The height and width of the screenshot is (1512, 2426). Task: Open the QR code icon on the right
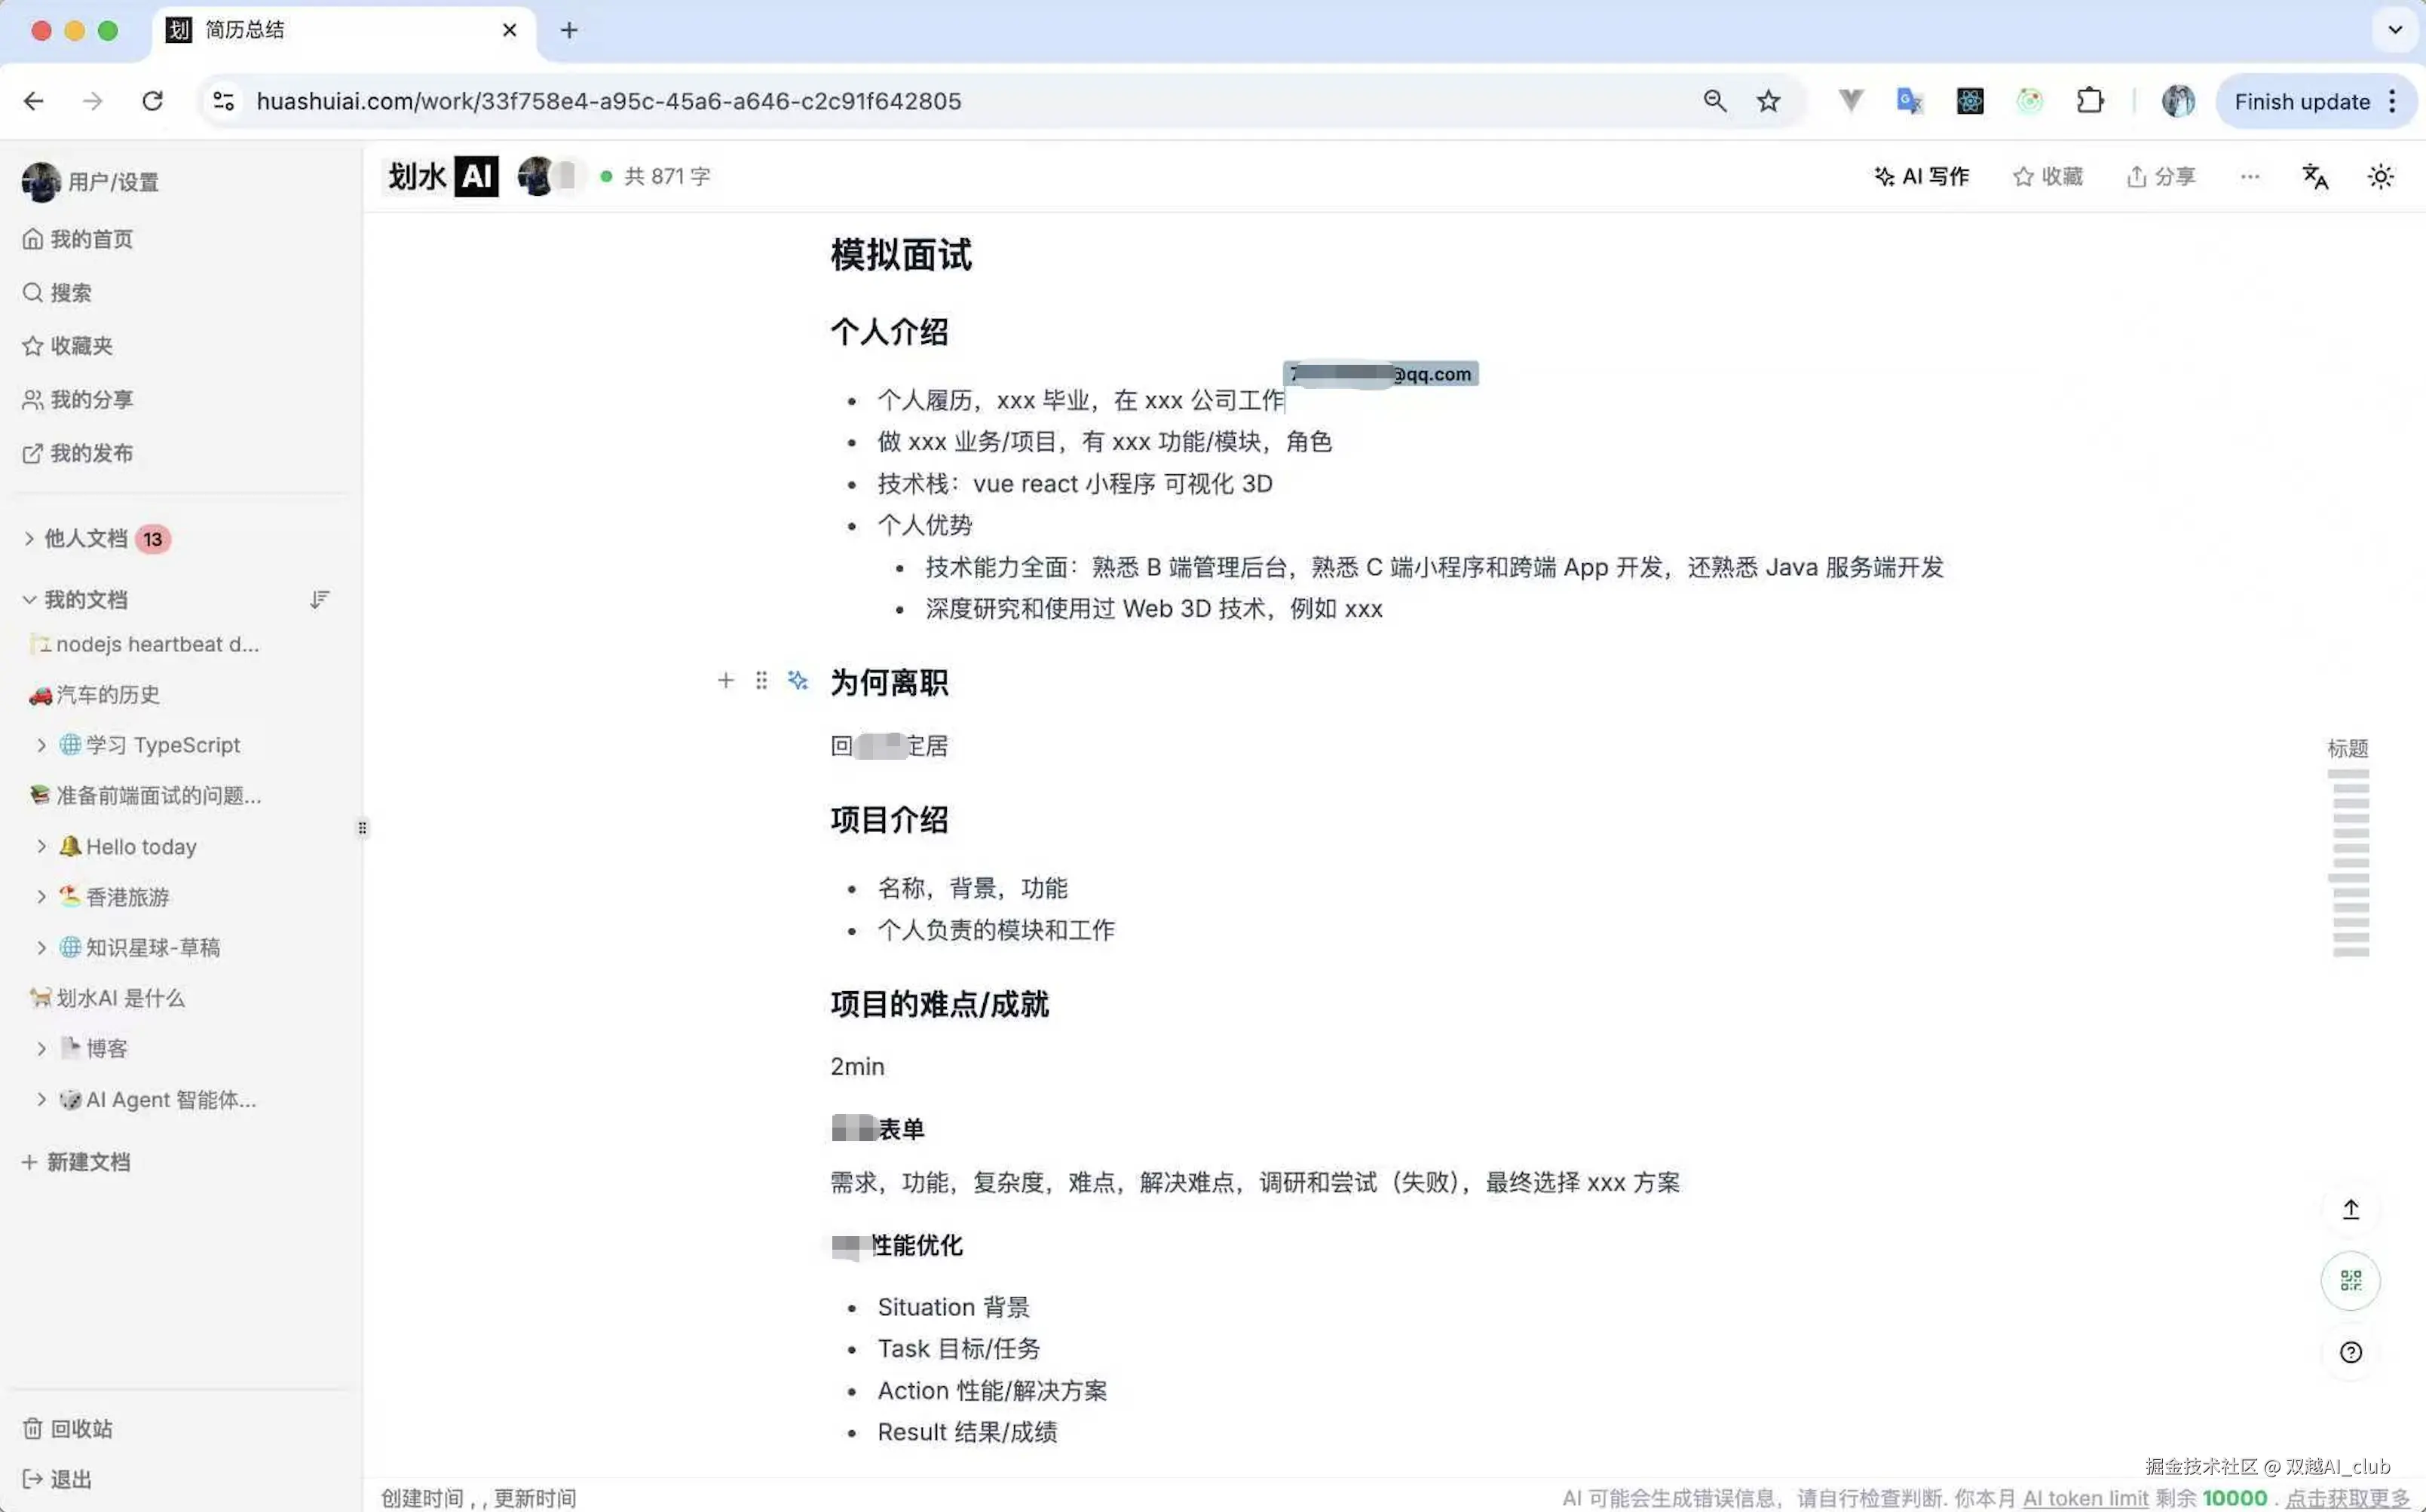(x=2351, y=1281)
